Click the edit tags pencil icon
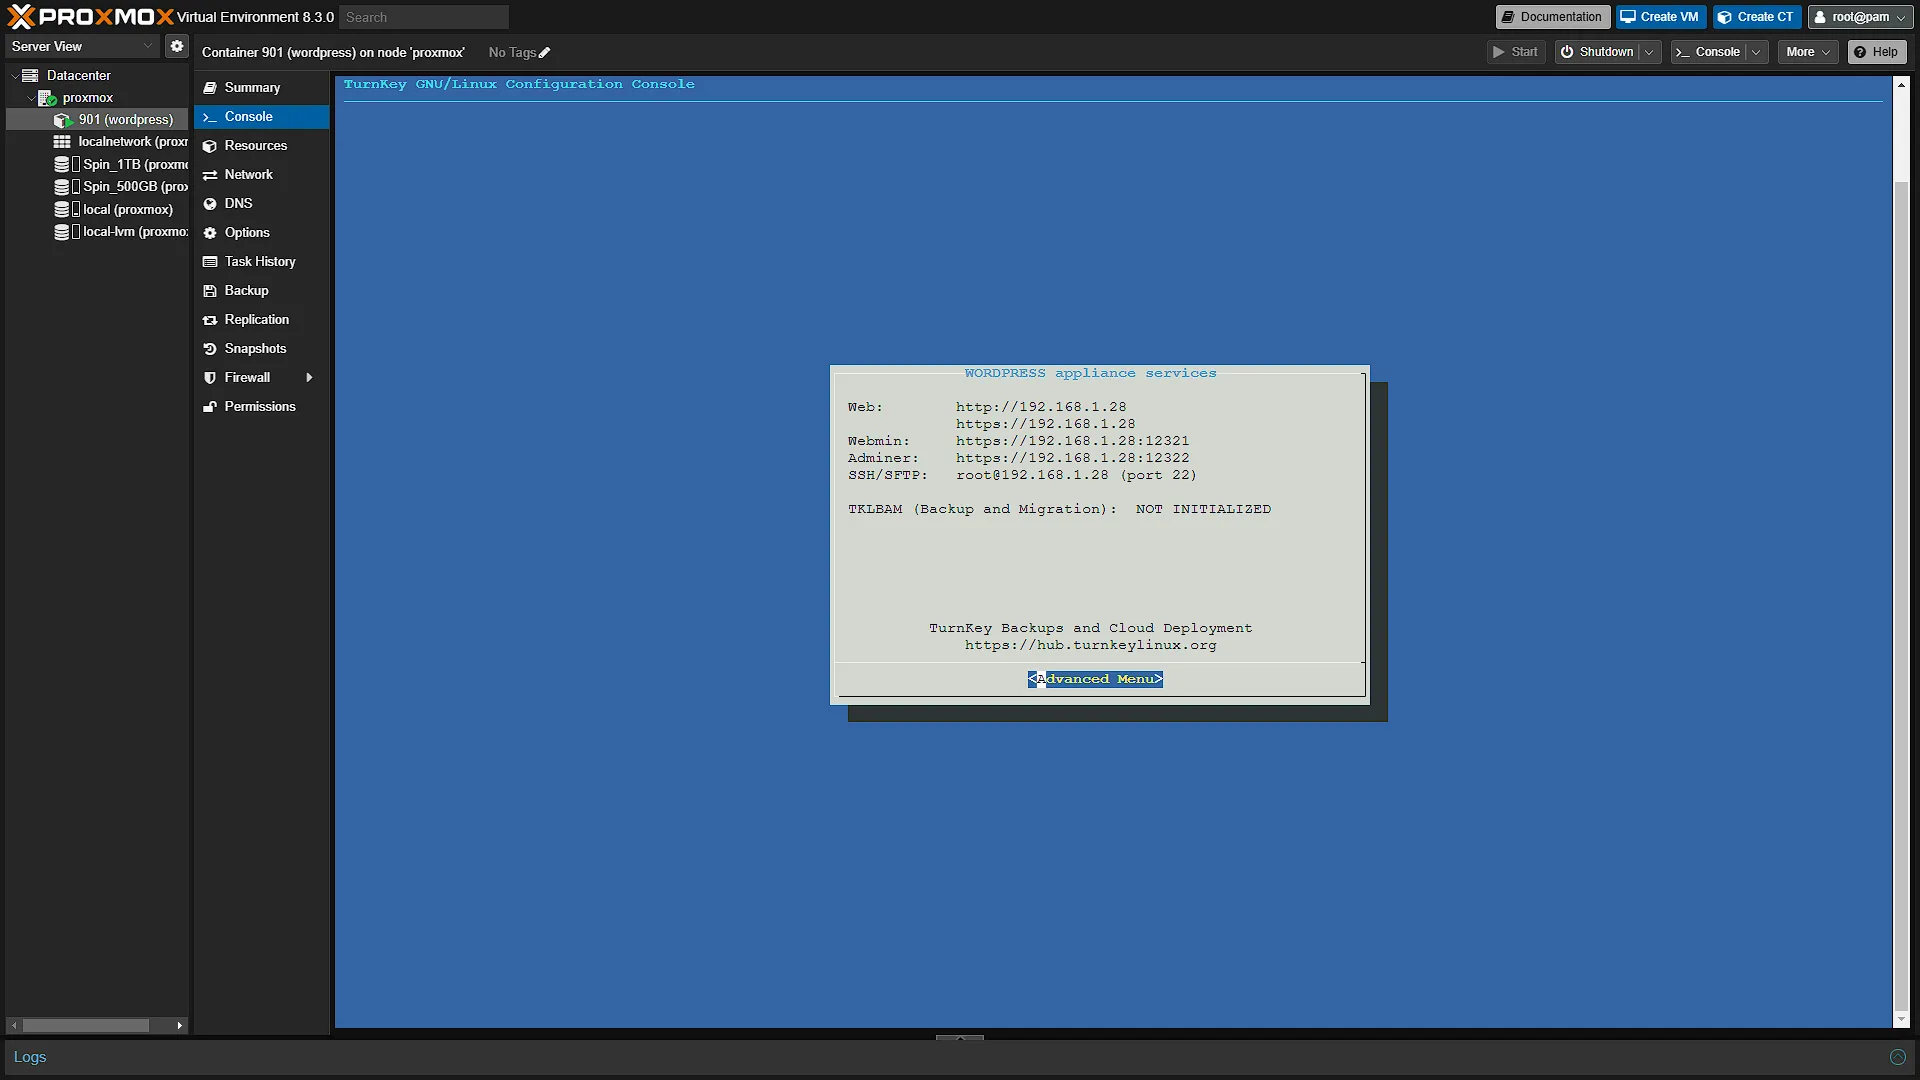 click(545, 53)
